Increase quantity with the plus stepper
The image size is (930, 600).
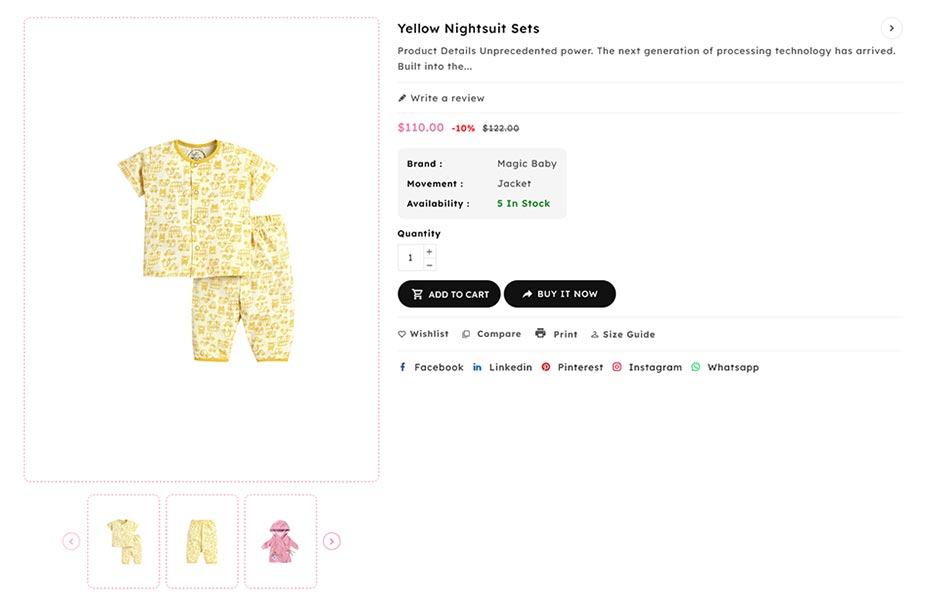[430, 251]
